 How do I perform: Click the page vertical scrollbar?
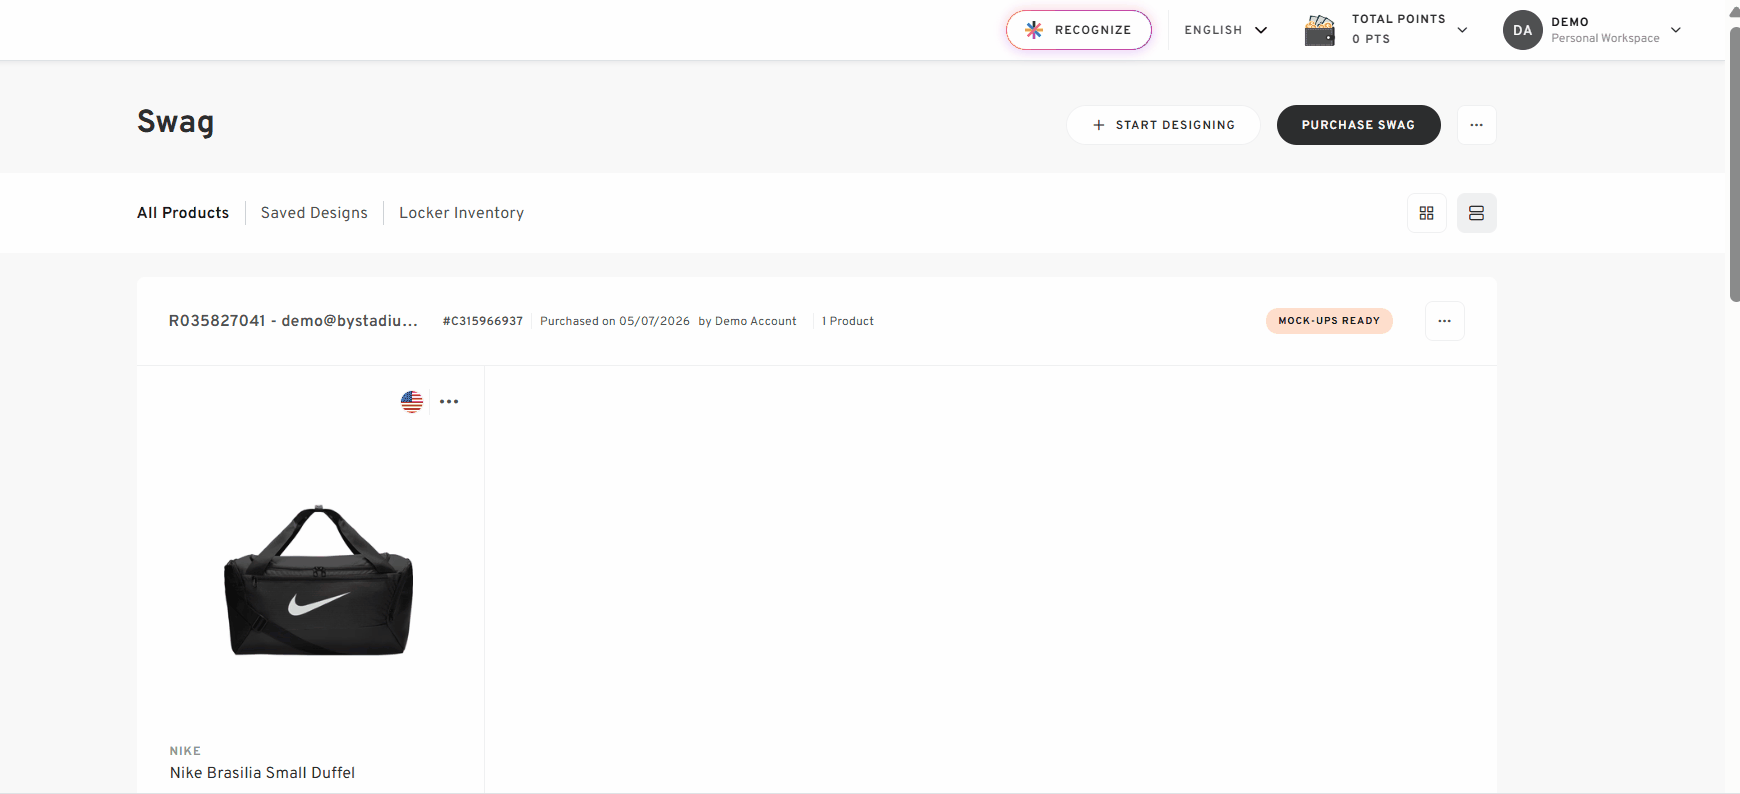[1734, 165]
